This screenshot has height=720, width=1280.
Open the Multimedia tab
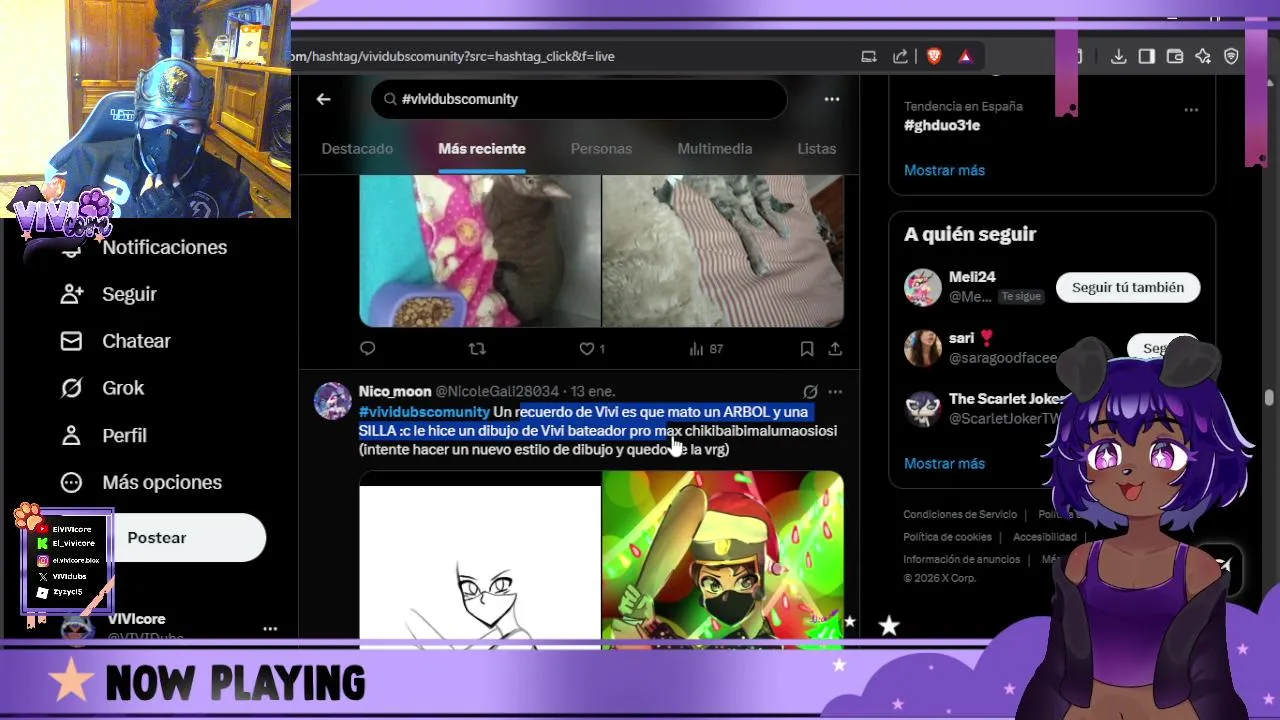(715, 148)
